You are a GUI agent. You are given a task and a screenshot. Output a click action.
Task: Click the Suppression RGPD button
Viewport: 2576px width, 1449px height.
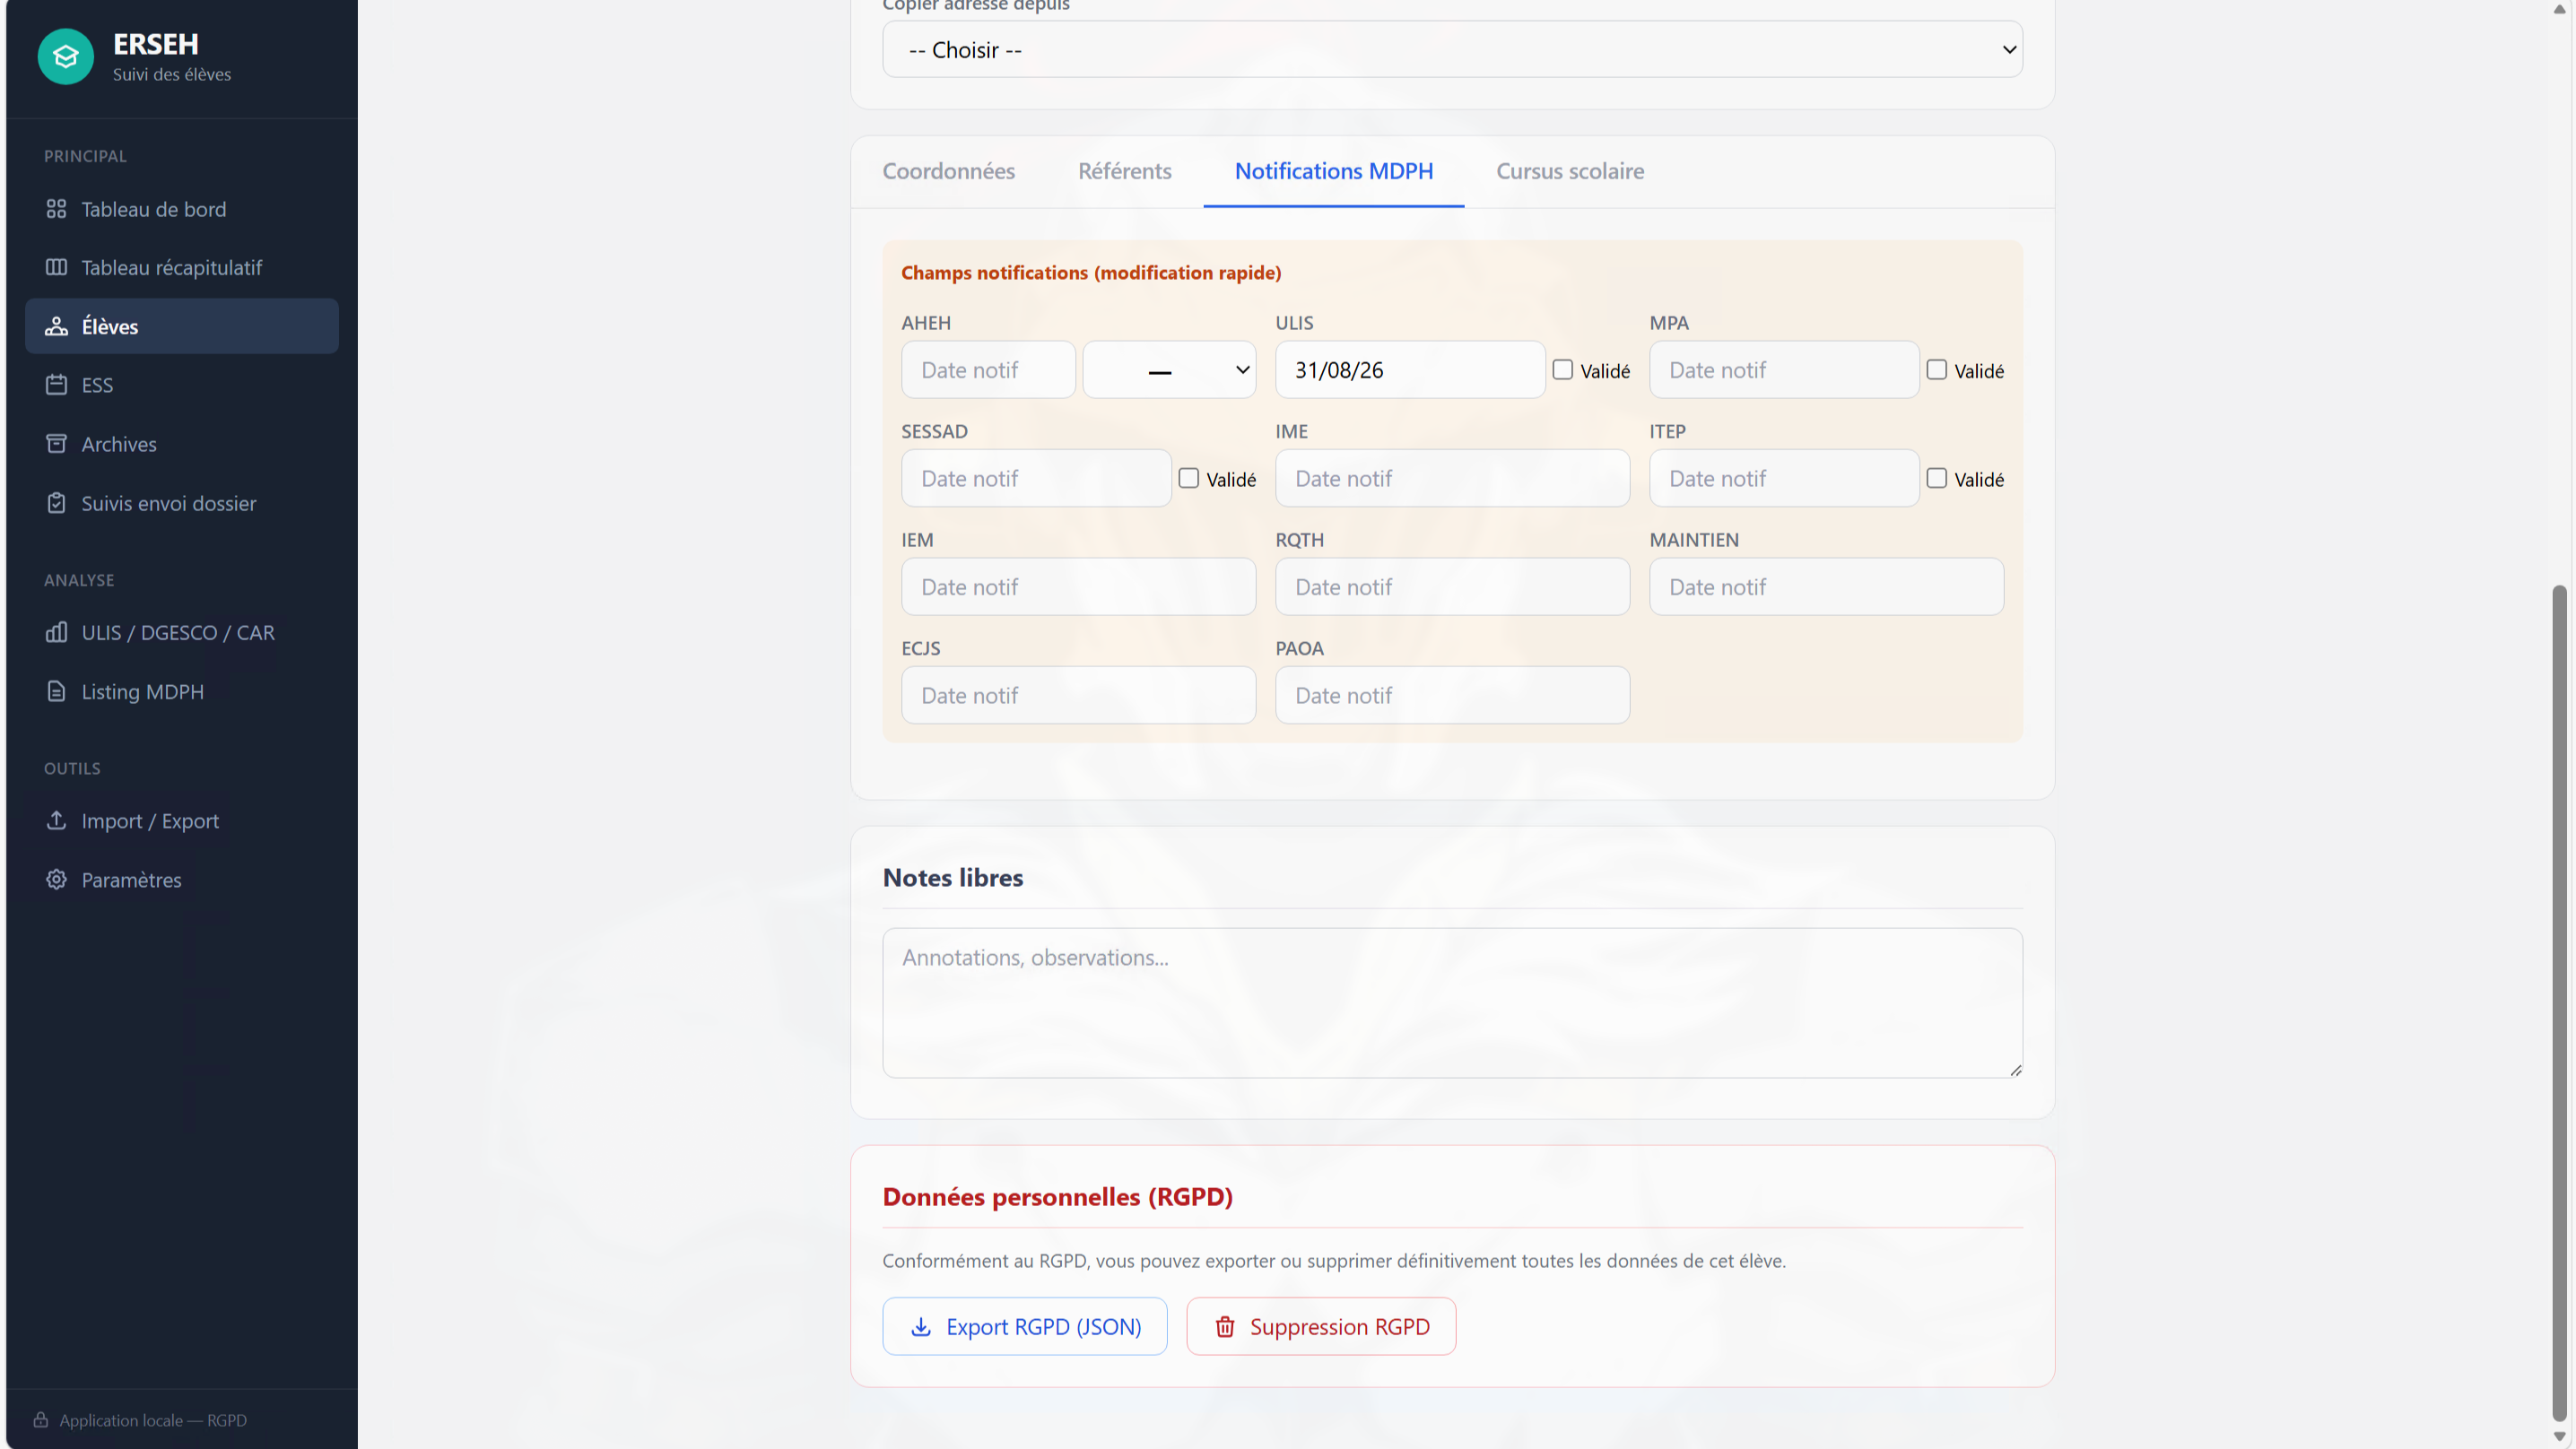(1320, 1326)
